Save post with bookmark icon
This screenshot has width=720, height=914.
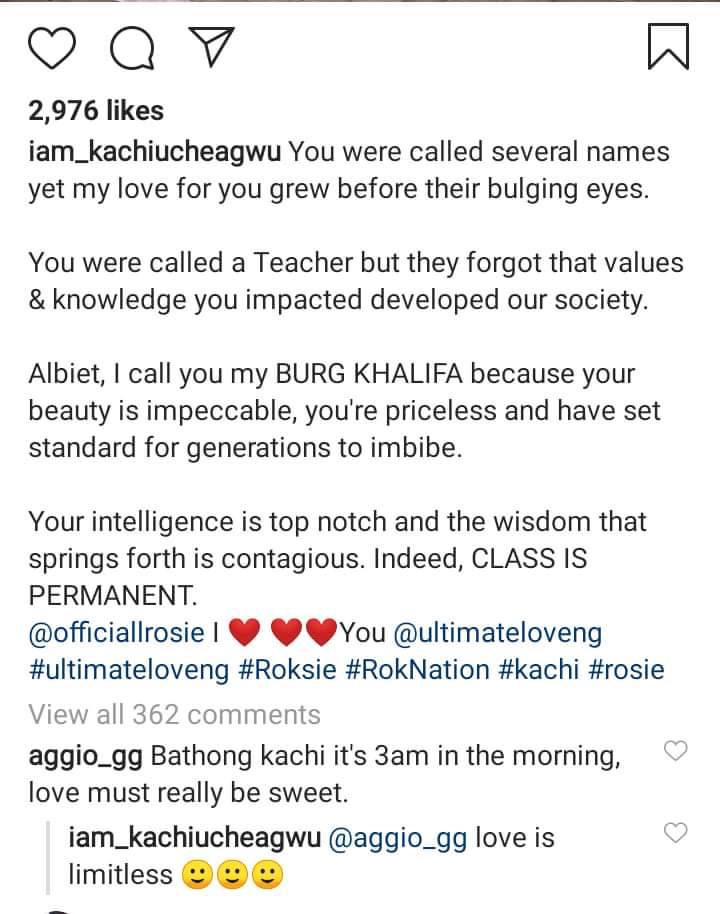pos(668,47)
